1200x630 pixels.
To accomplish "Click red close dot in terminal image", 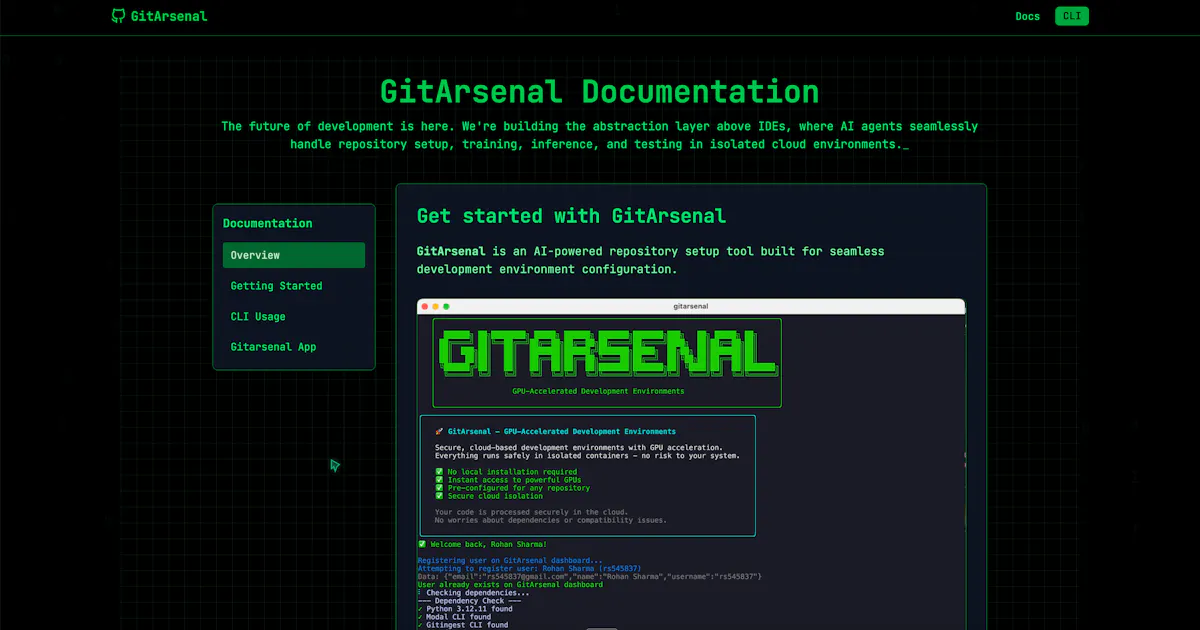I will tap(424, 306).
